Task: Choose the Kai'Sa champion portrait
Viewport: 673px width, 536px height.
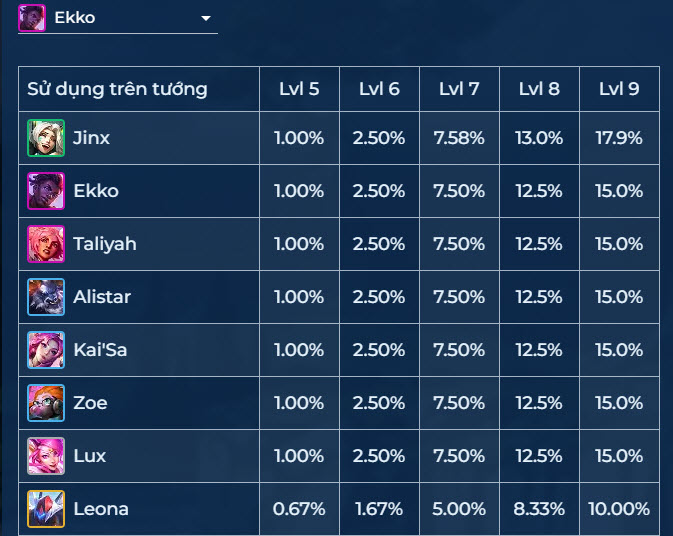Action: pyautogui.click(x=46, y=350)
